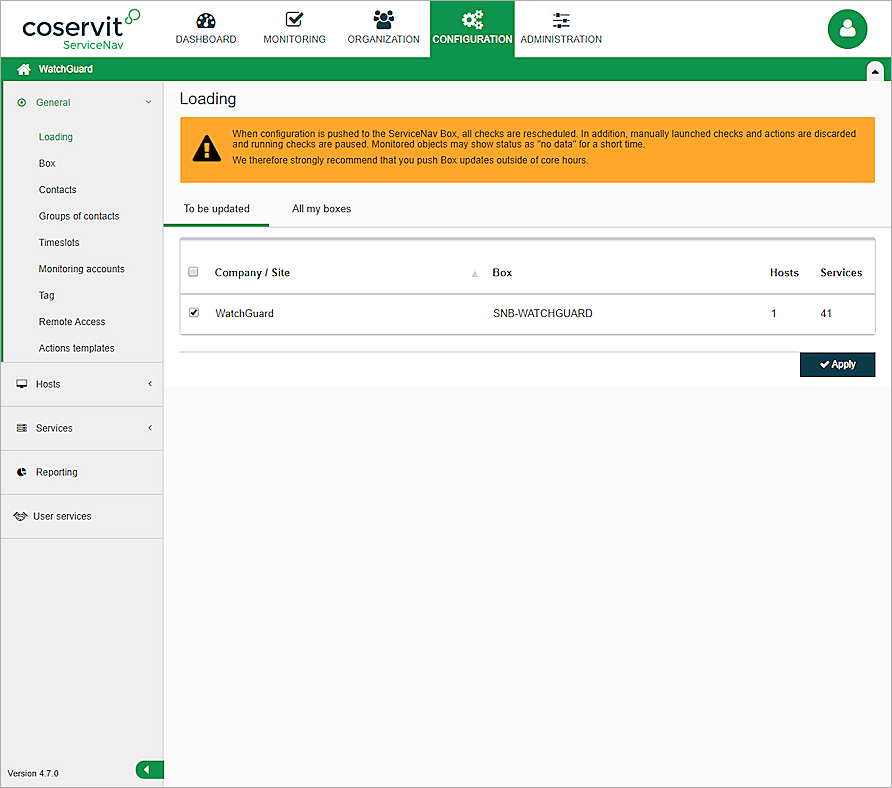This screenshot has width=892, height=788.
Task: Click the user profile avatar icon
Action: tap(847, 29)
